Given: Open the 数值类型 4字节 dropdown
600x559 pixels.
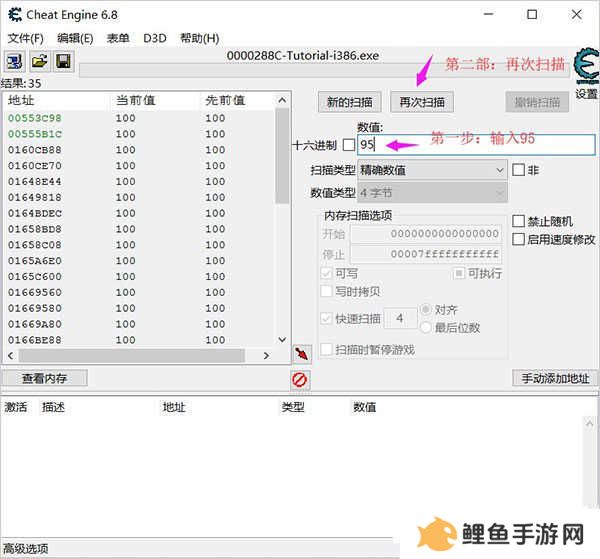Looking at the screenshot, I should click(432, 193).
